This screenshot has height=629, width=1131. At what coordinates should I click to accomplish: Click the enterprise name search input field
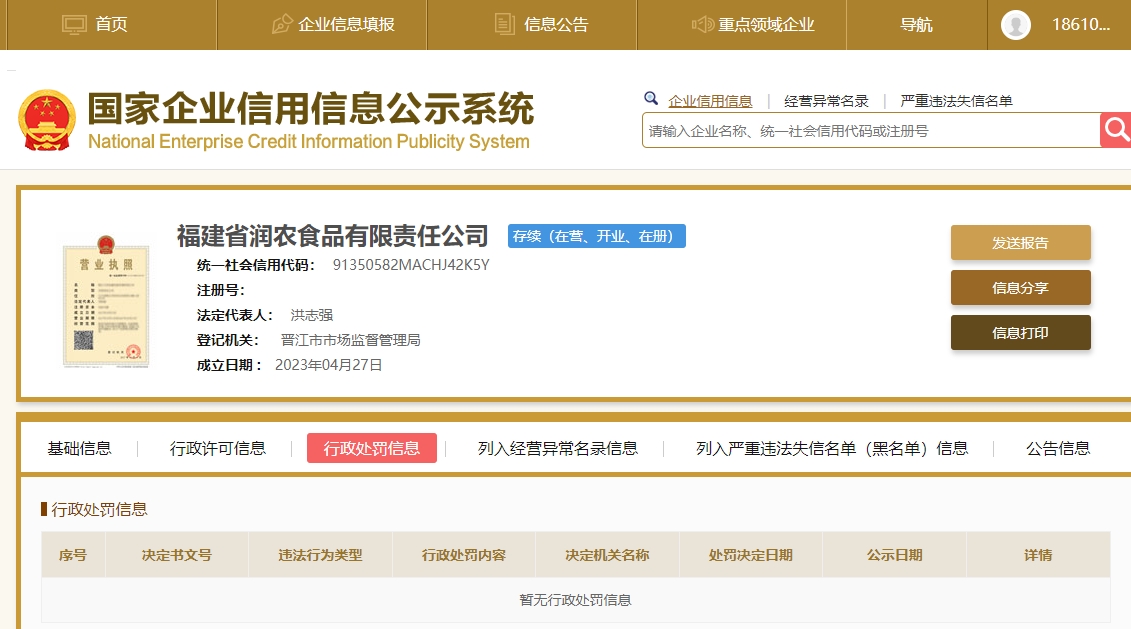point(870,131)
